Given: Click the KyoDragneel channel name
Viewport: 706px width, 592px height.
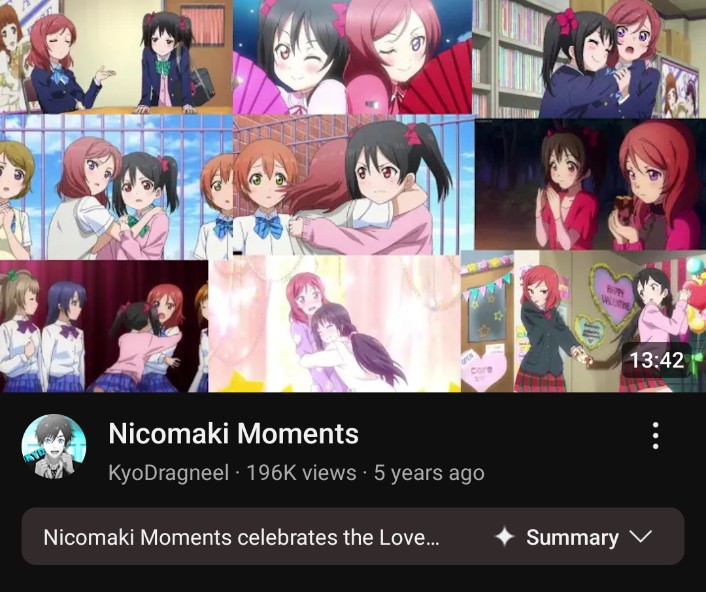Looking at the screenshot, I should 169,473.
